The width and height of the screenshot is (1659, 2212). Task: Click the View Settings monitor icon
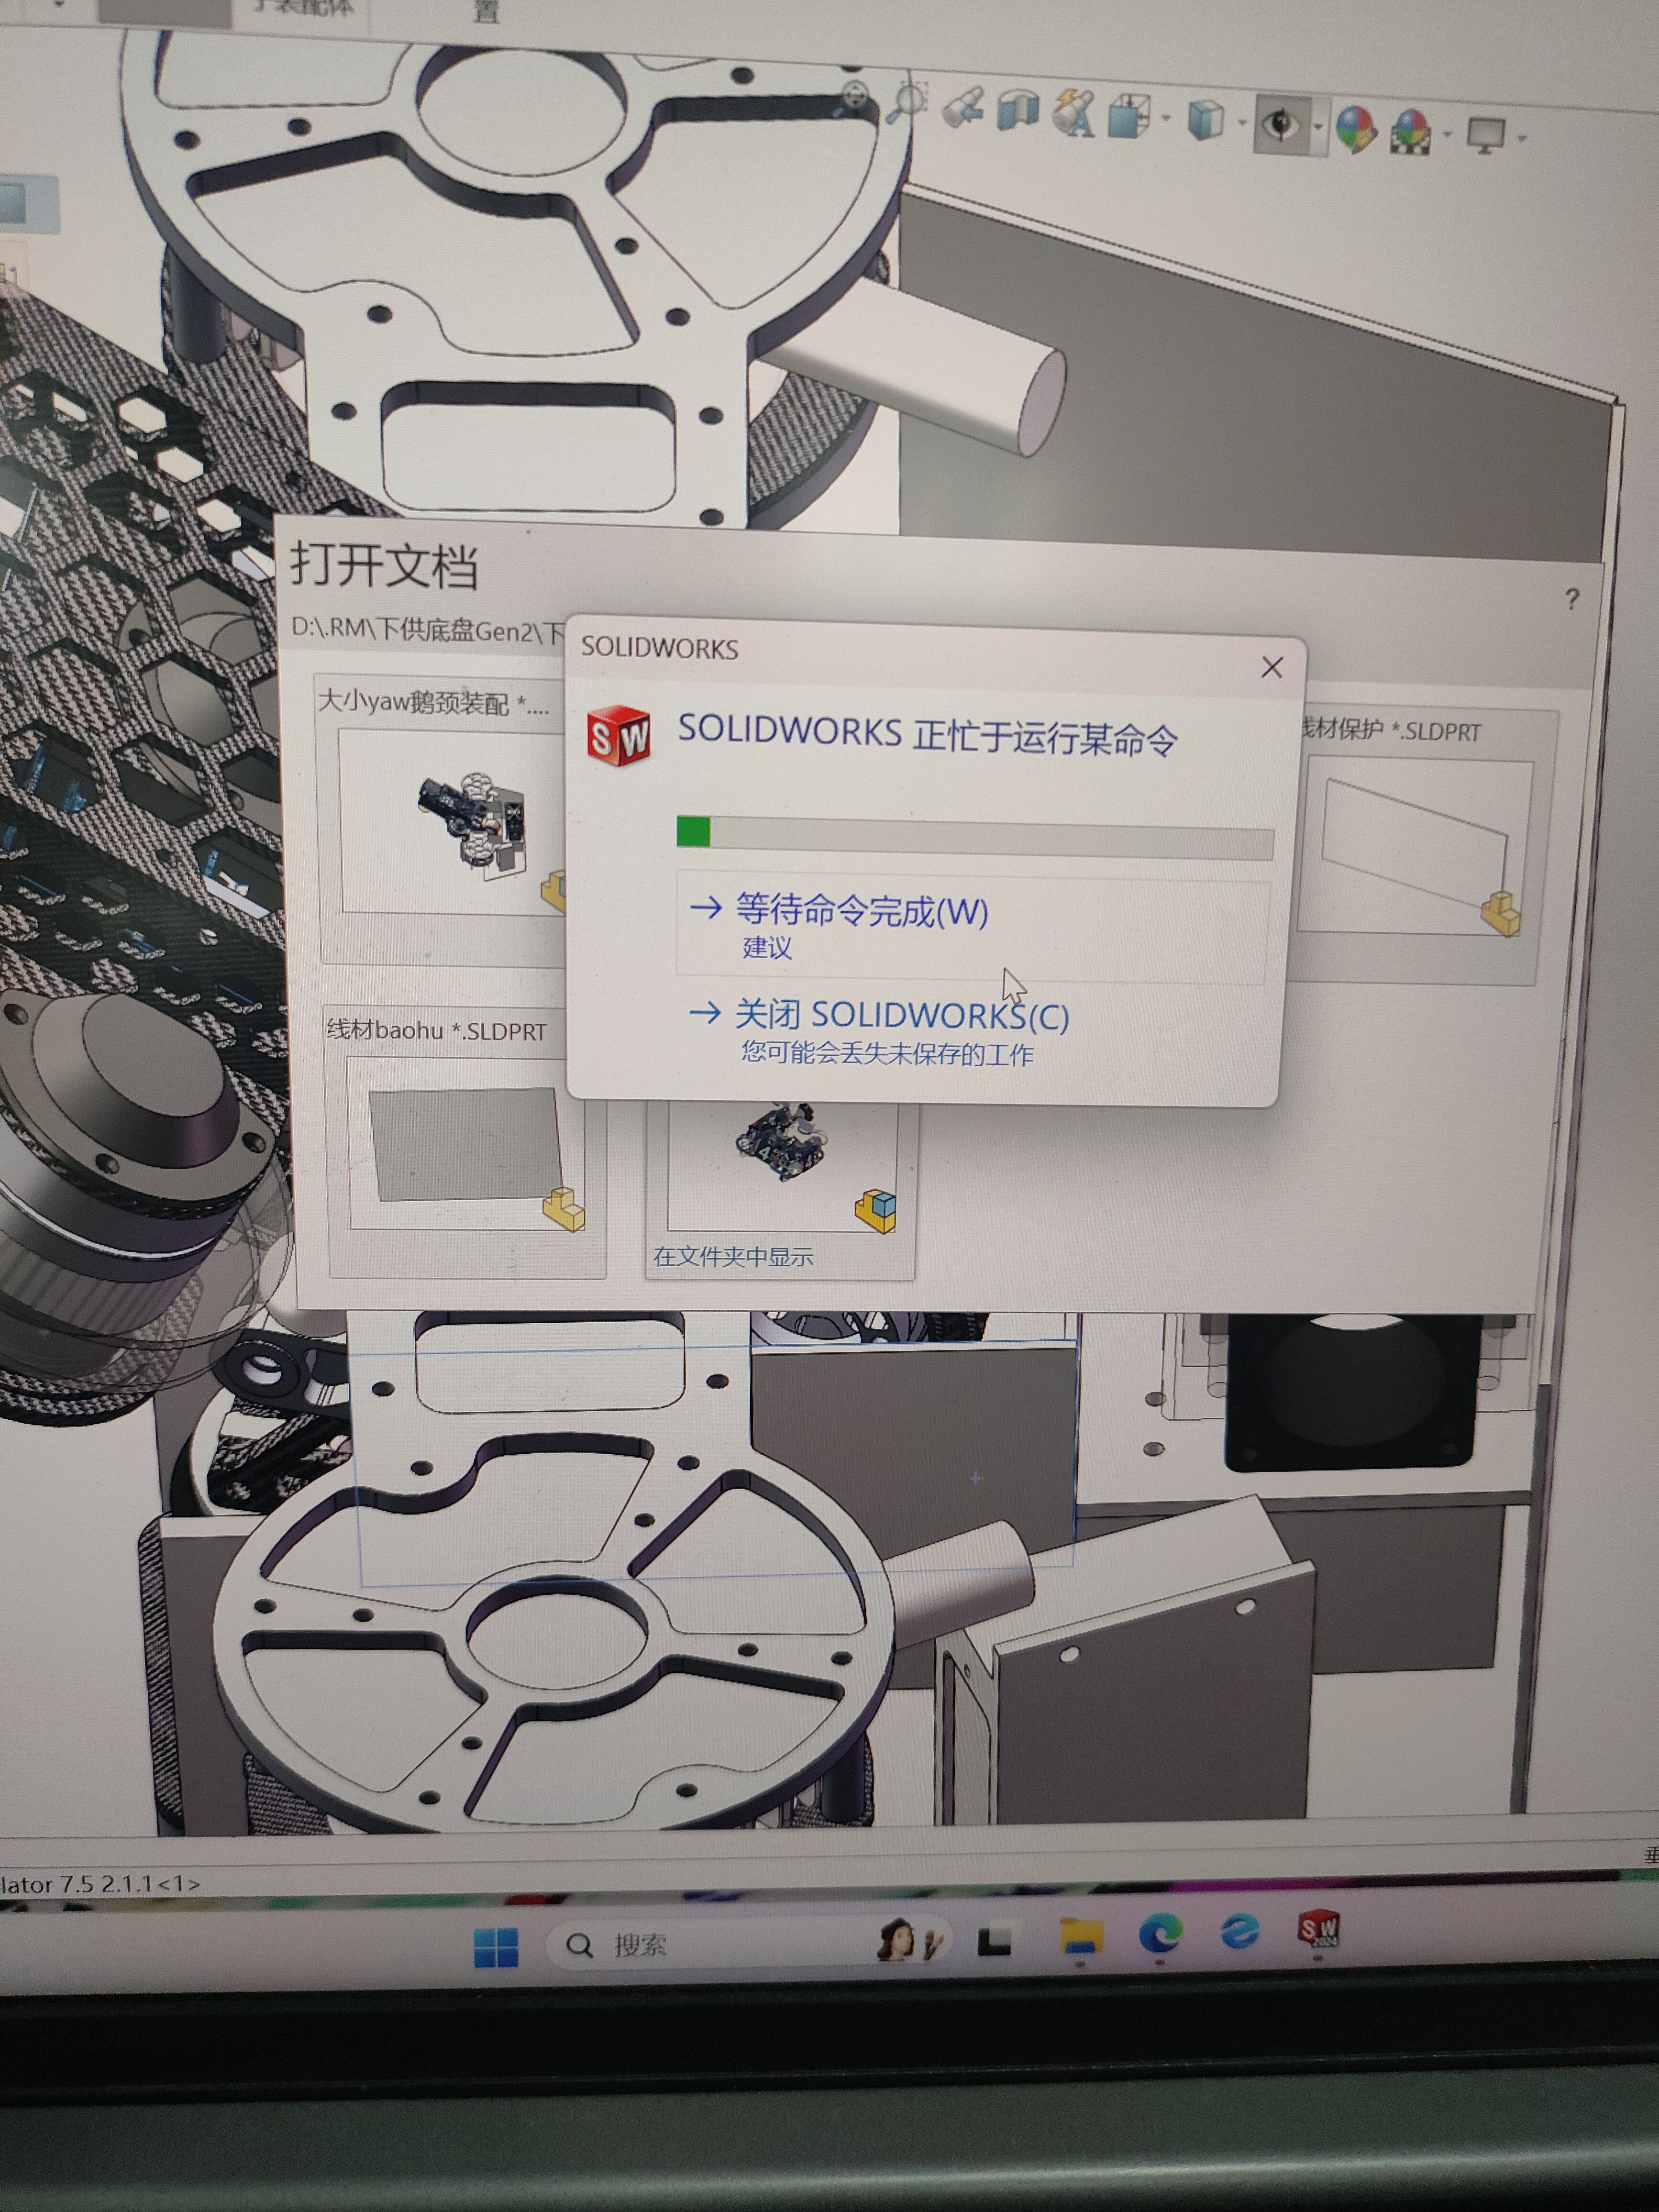(1486, 135)
